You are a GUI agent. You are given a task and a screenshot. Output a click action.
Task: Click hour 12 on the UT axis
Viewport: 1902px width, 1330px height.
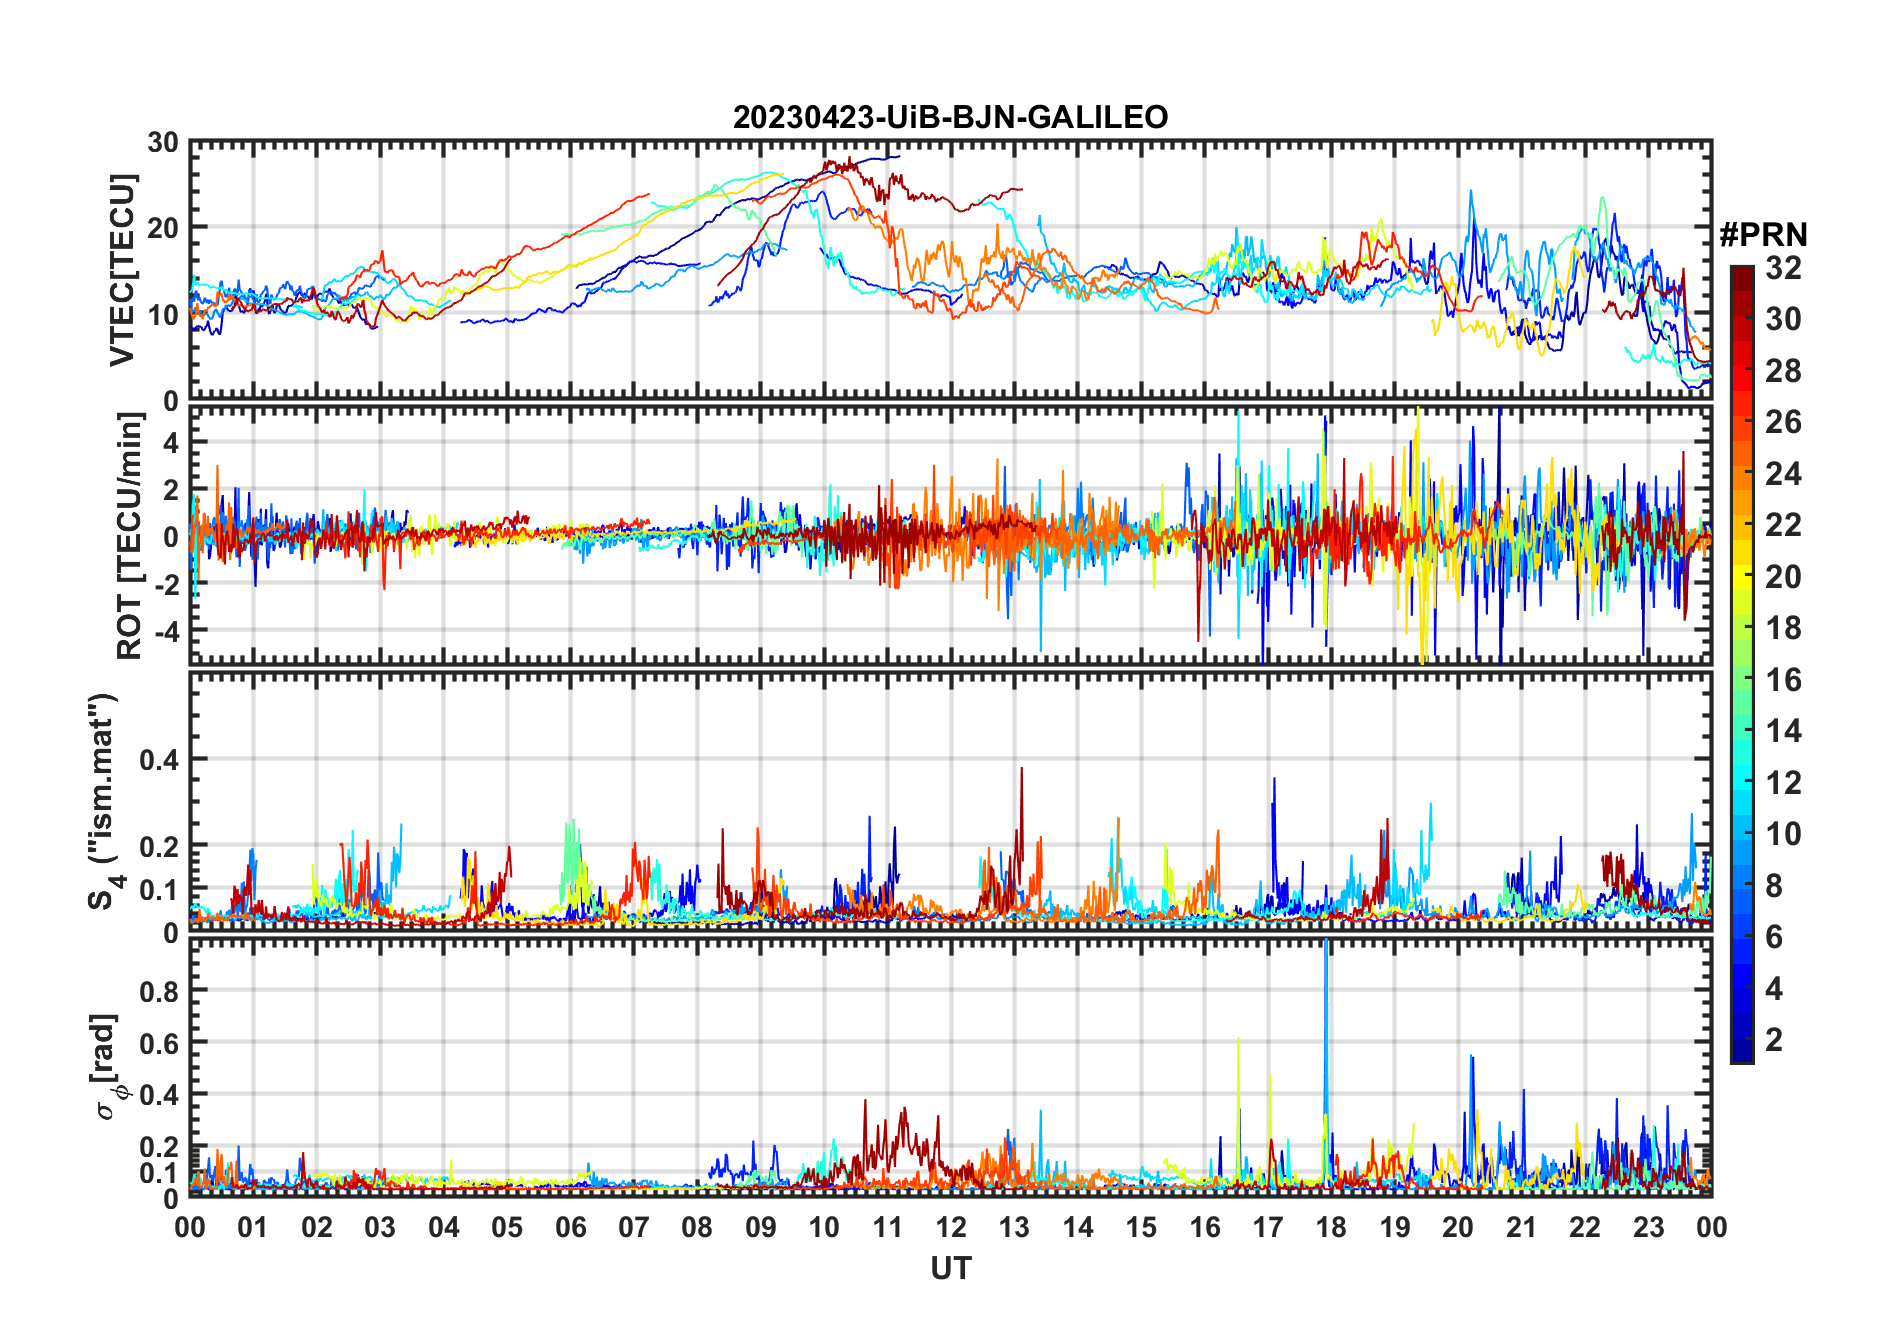[x=951, y=1227]
